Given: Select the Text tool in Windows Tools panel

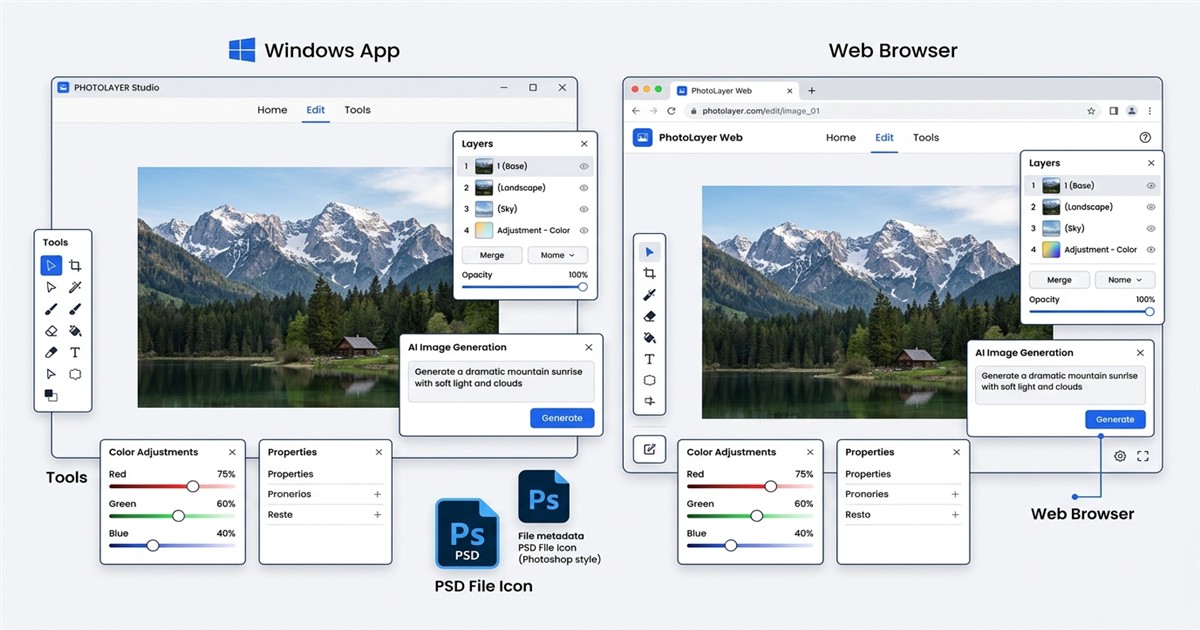Looking at the screenshot, I should coord(75,352).
